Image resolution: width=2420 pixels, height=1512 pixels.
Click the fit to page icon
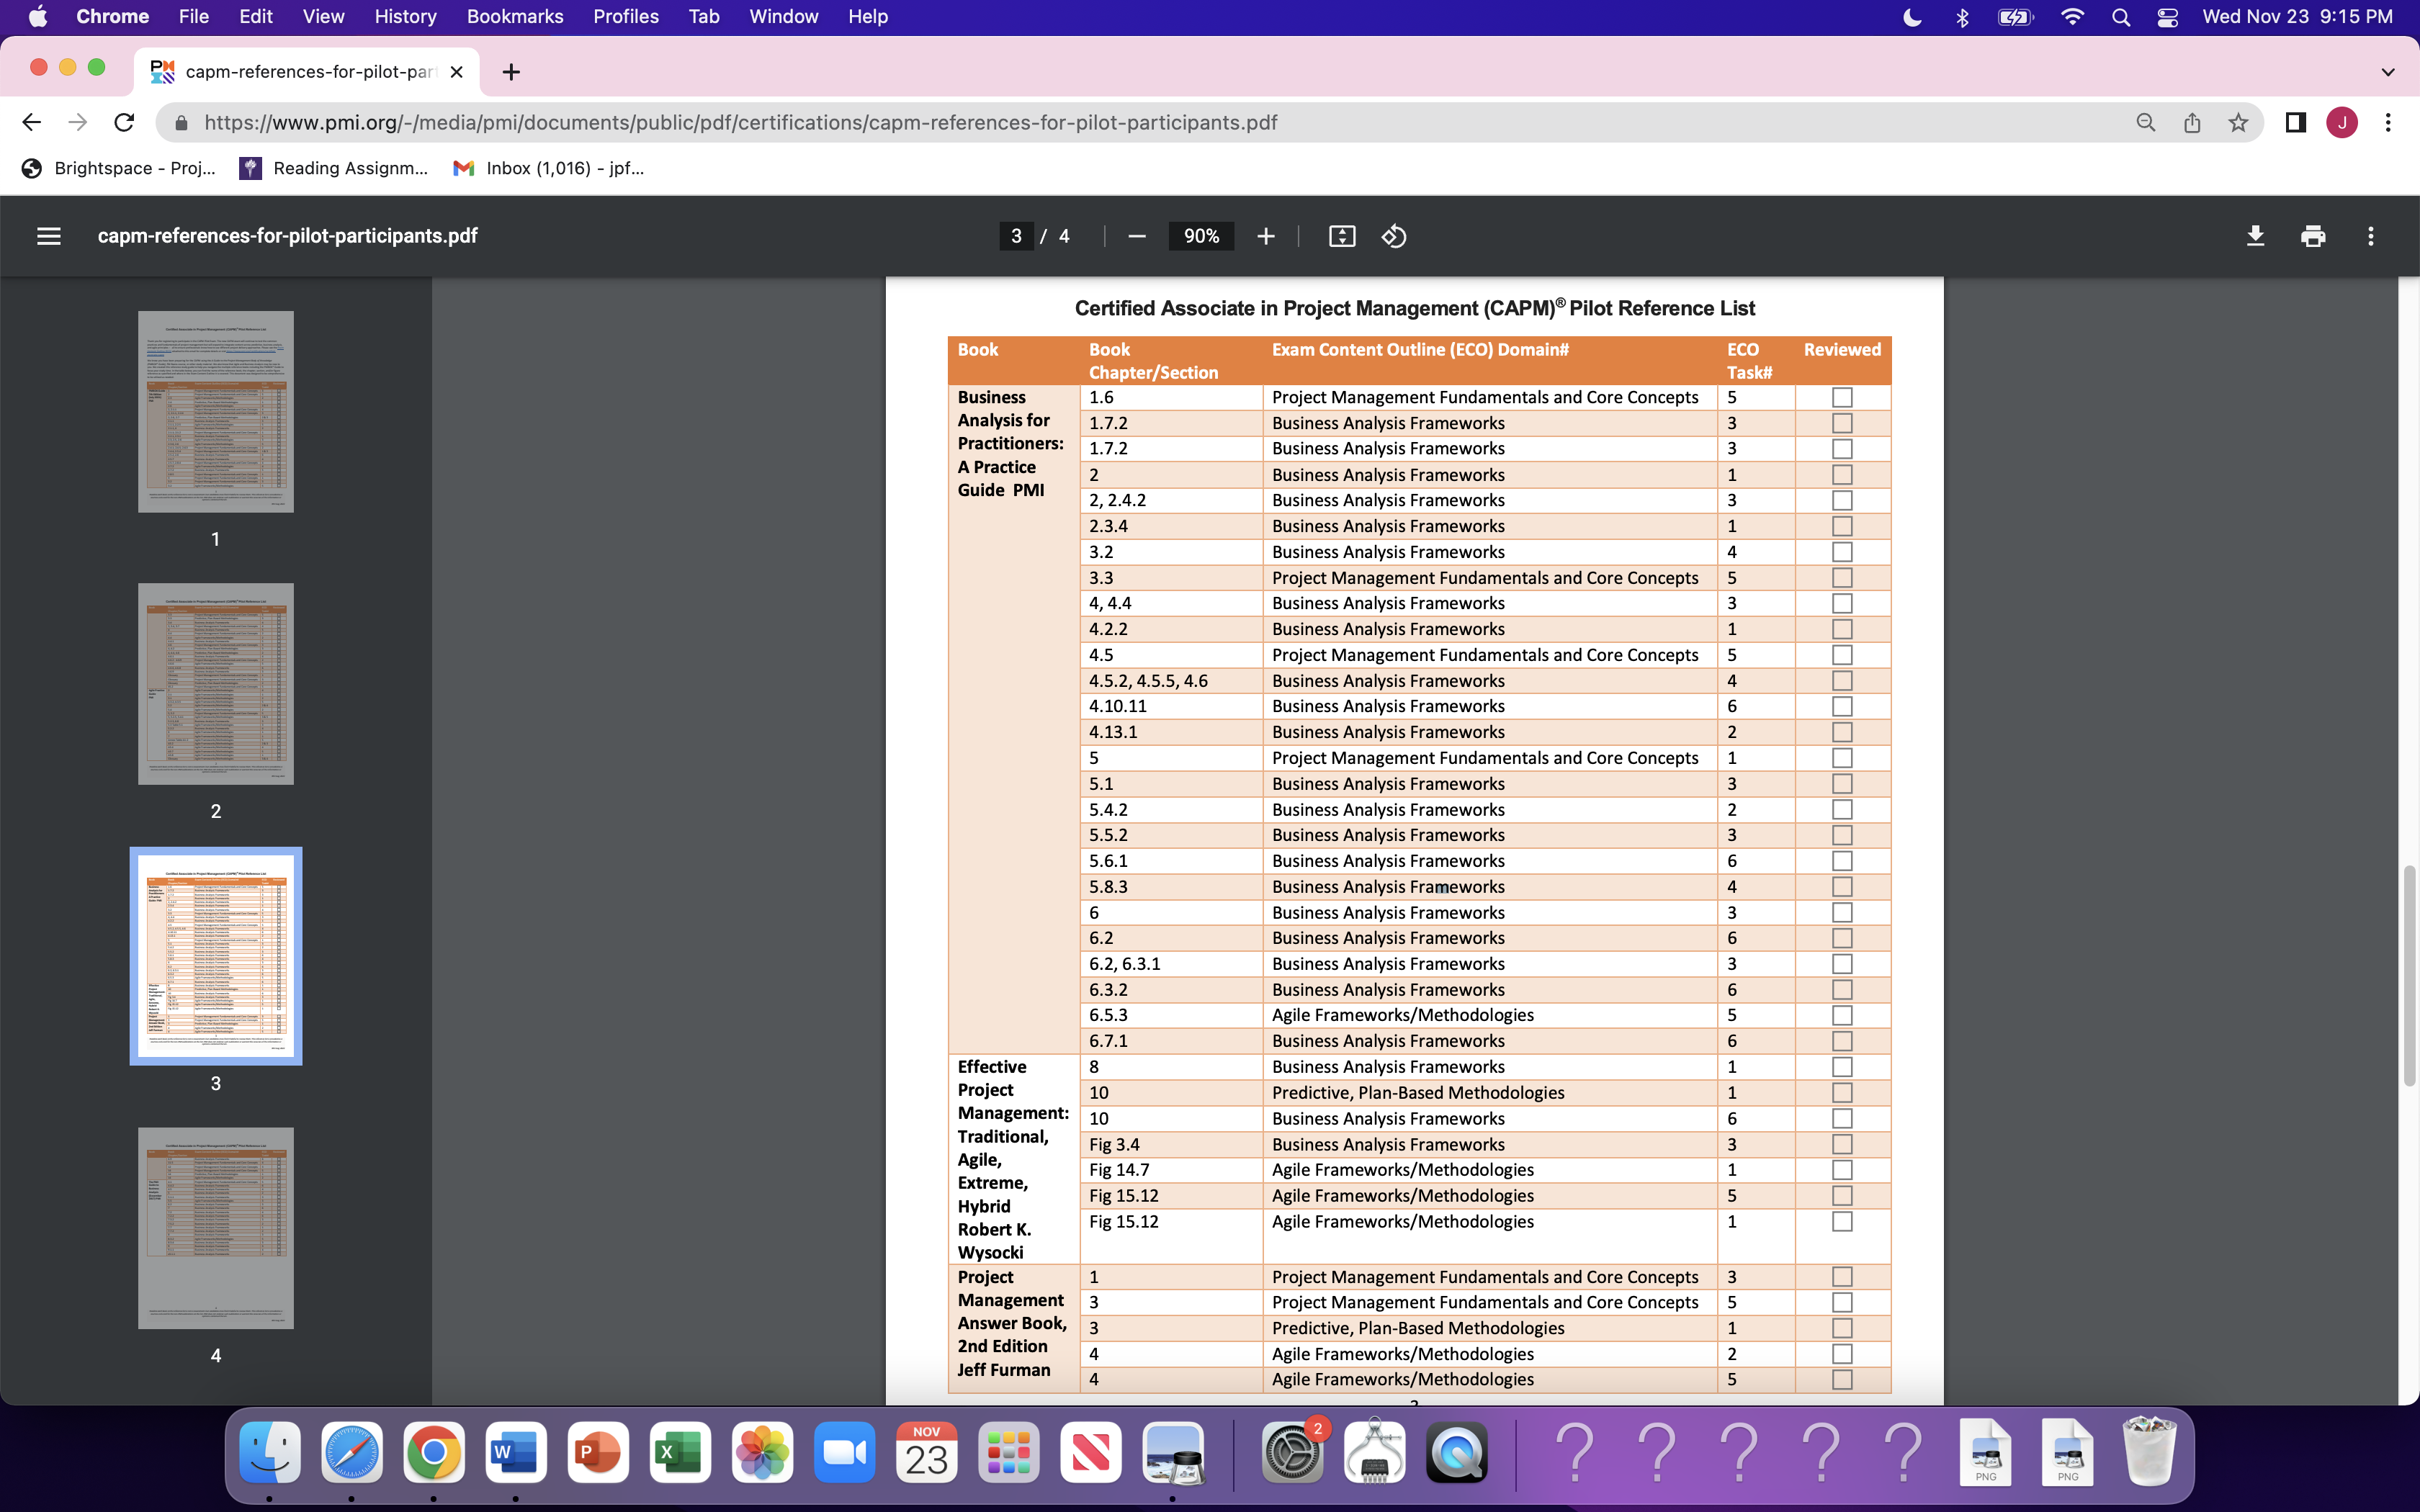pos(1342,235)
